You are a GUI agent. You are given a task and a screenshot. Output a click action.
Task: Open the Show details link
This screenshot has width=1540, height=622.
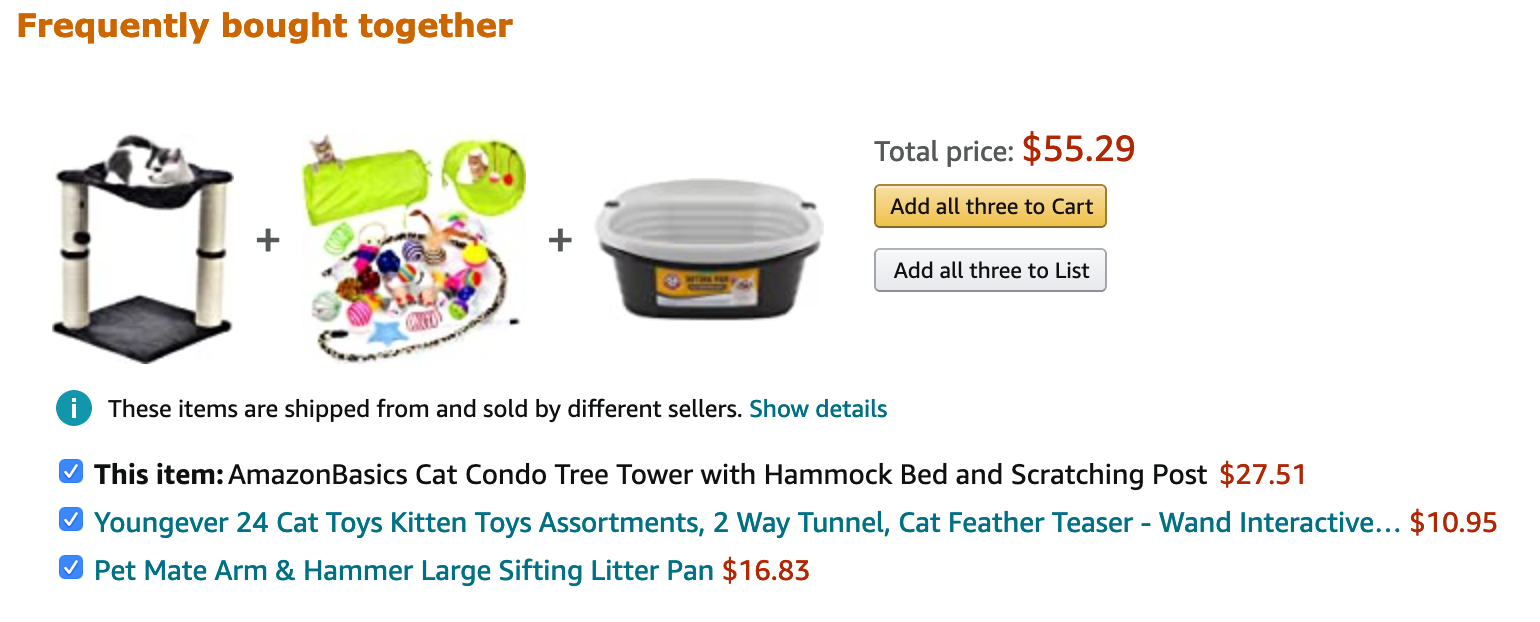point(818,409)
